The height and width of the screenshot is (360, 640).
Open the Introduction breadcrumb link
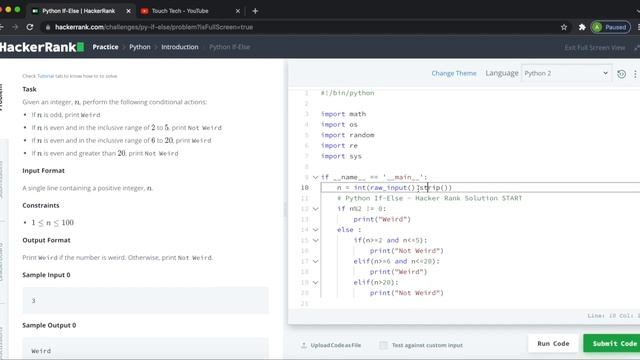tap(180, 47)
